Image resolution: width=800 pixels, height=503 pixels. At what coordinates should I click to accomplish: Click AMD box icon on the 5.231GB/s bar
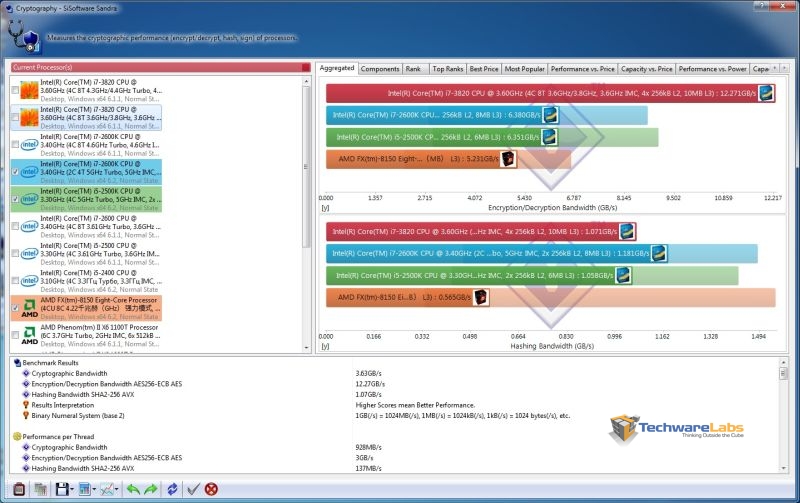(508, 159)
